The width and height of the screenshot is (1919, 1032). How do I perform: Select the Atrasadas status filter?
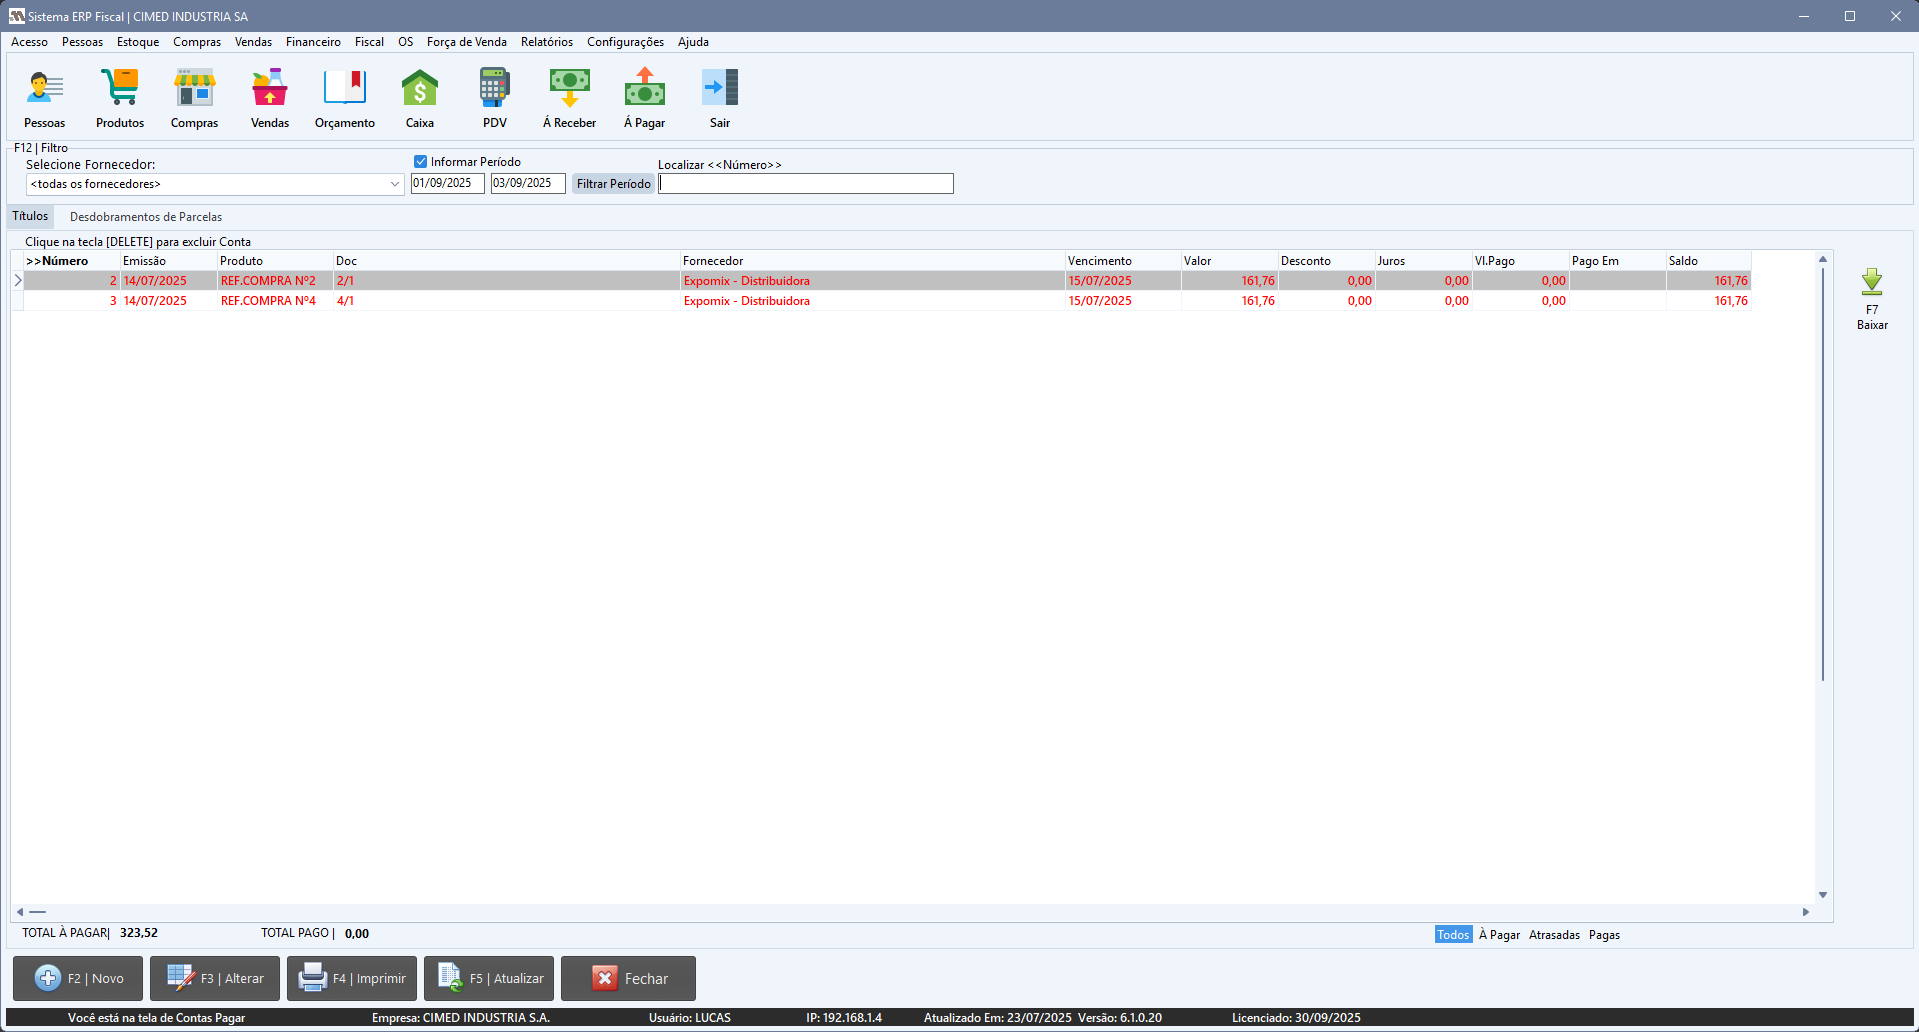(1554, 935)
